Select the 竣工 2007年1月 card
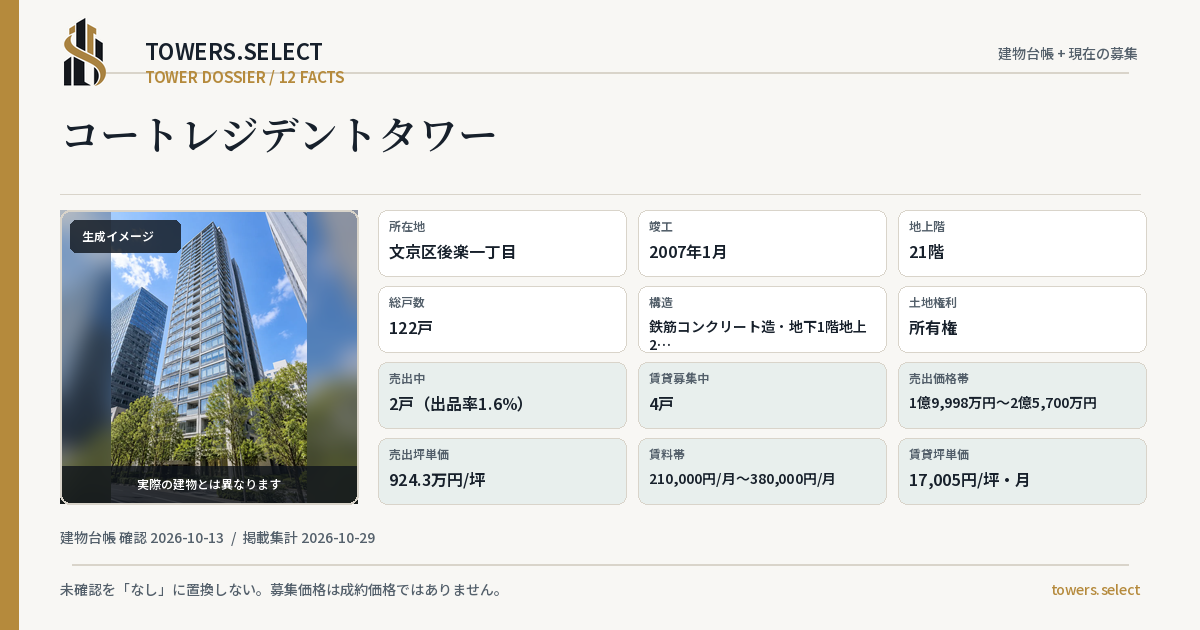The image size is (1200, 630). [762, 243]
